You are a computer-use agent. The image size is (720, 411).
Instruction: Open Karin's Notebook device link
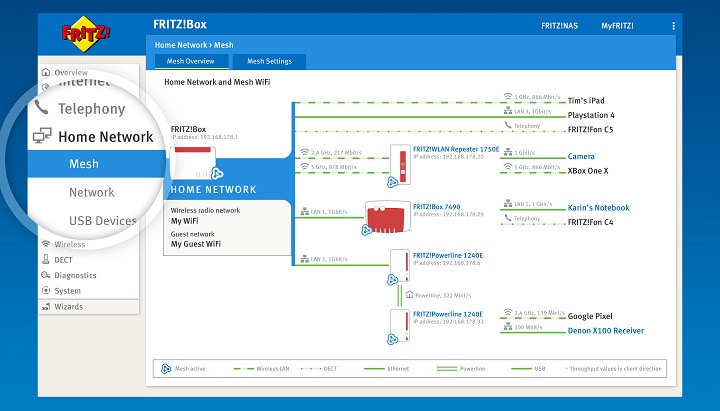(598, 208)
